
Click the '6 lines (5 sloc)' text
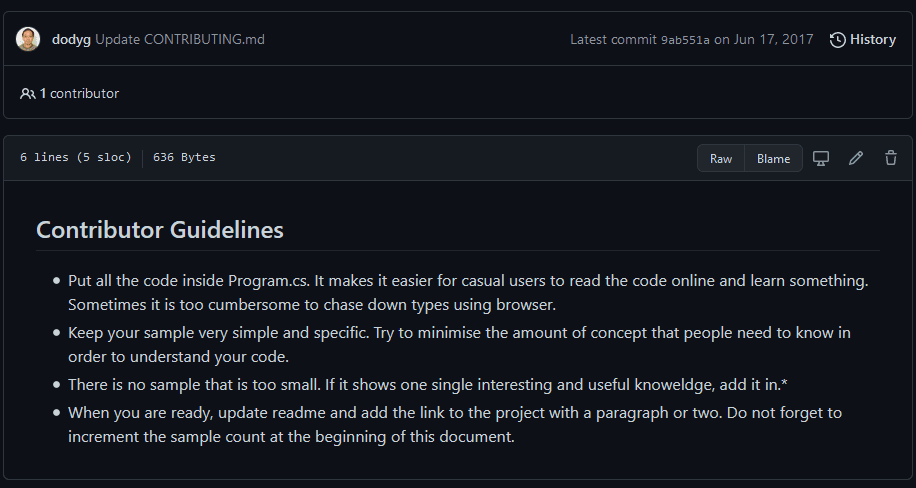pos(76,158)
